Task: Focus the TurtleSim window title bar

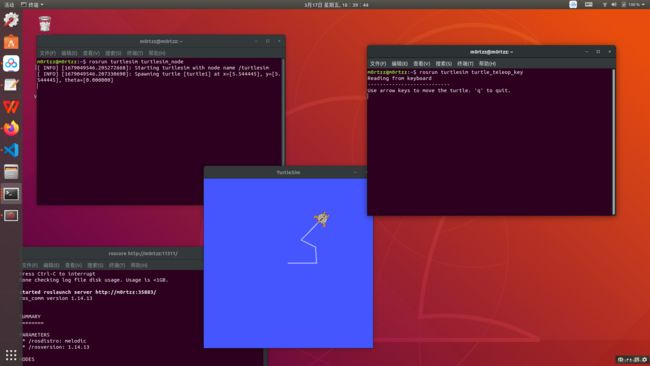Action: [288, 172]
